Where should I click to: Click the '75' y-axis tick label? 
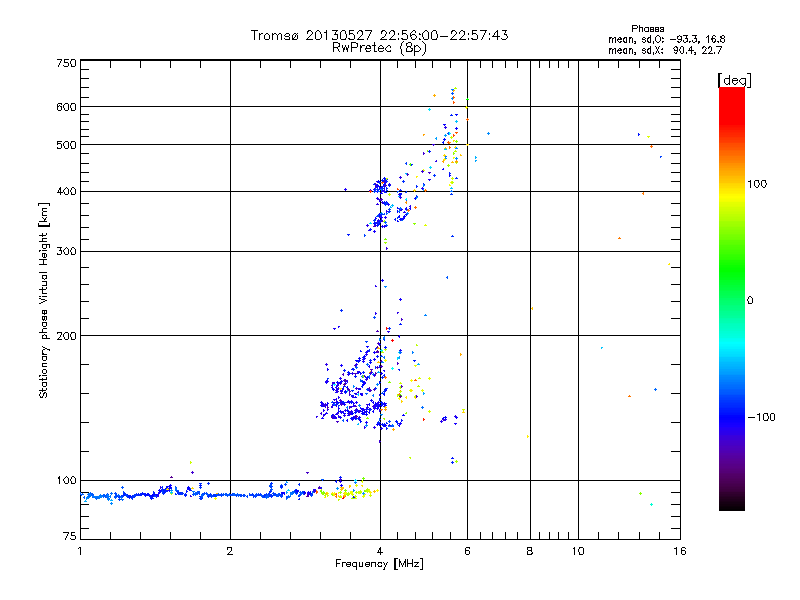[x=70, y=536]
